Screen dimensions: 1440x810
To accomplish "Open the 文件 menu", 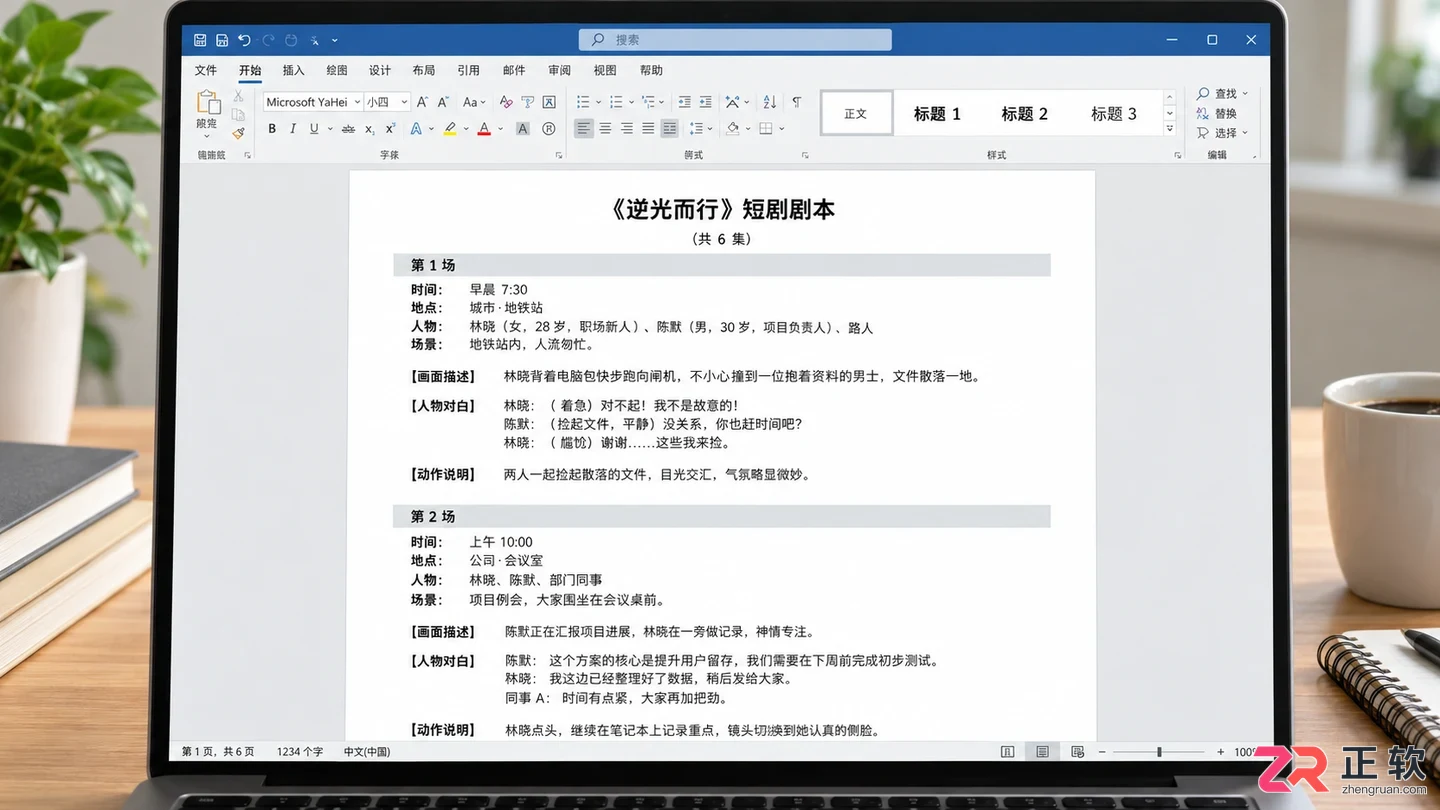I will click(x=206, y=70).
